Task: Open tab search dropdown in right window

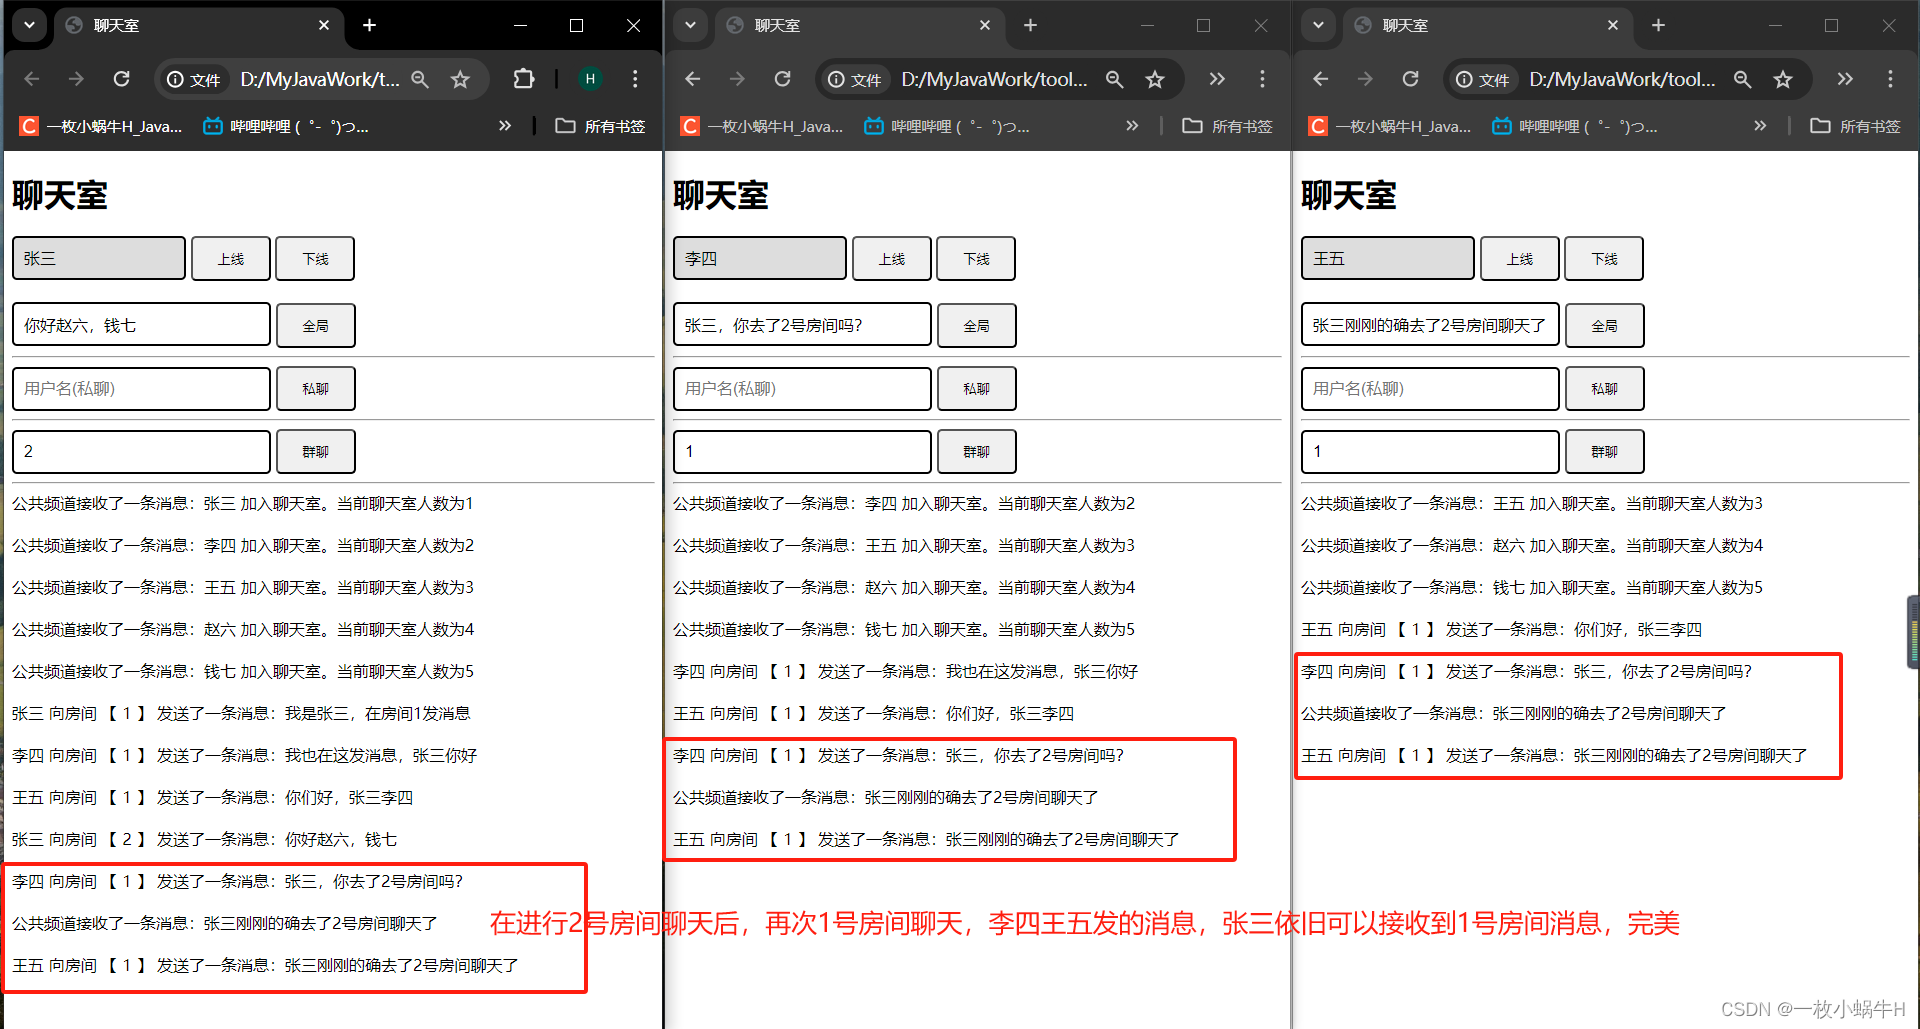Action: [x=1318, y=25]
